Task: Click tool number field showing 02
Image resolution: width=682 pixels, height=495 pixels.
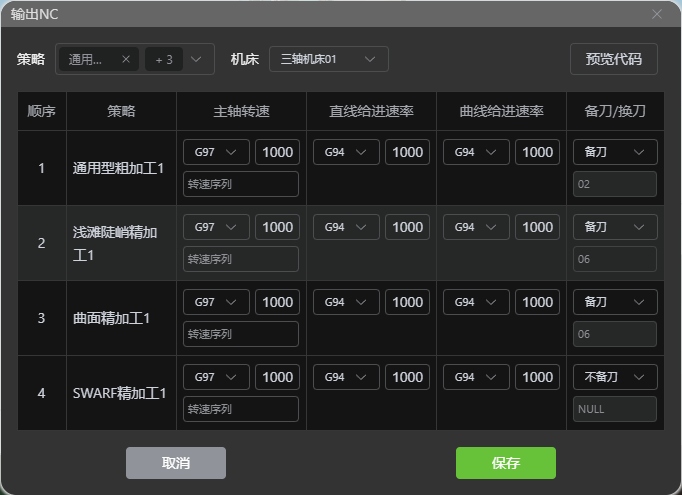Action: point(614,184)
